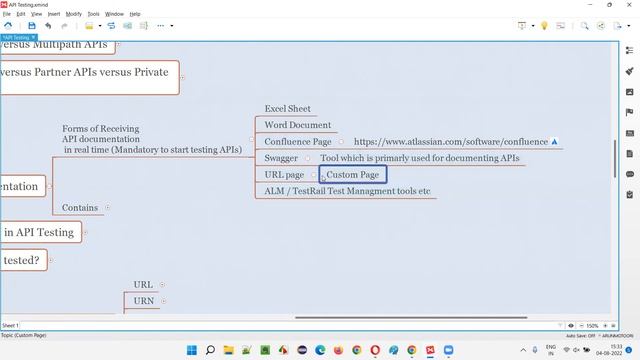
Task: Collapse the Swagger branch
Action: 307,158
